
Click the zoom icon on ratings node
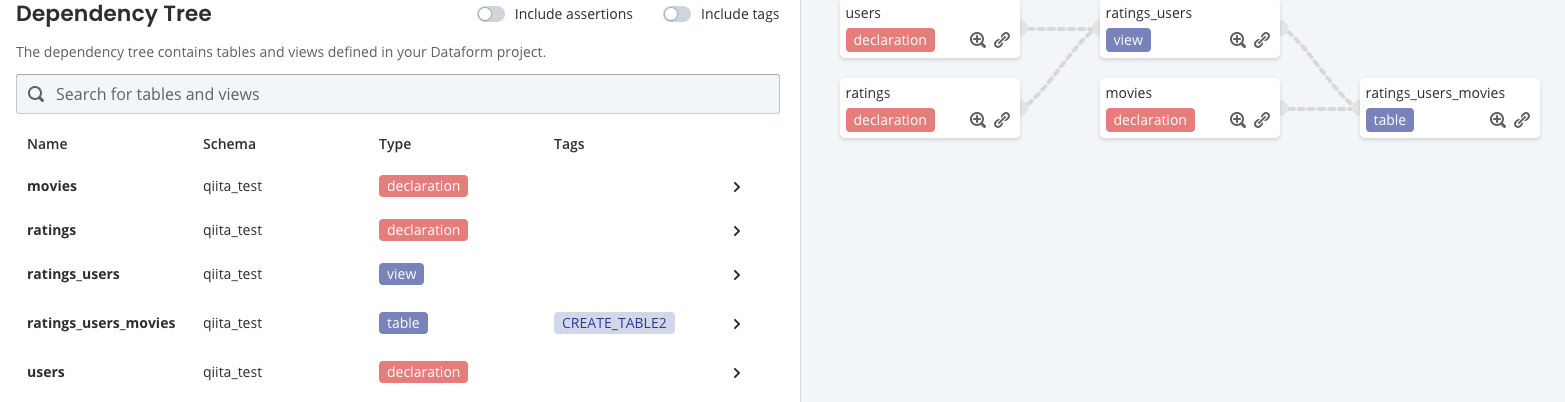(x=978, y=120)
